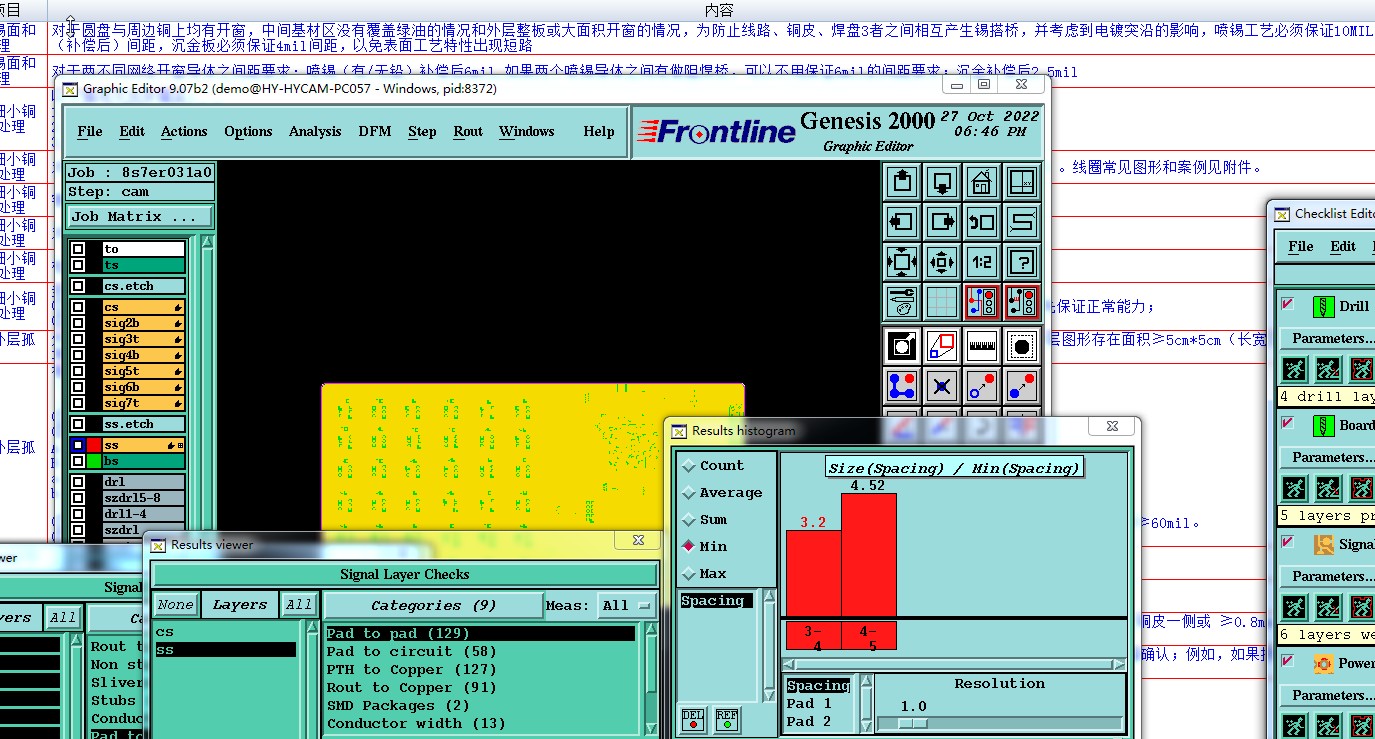Click the None button in Results viewer
Viewport: 1375px width, 739px height.
pyautogui.click(x=176, y=605)
